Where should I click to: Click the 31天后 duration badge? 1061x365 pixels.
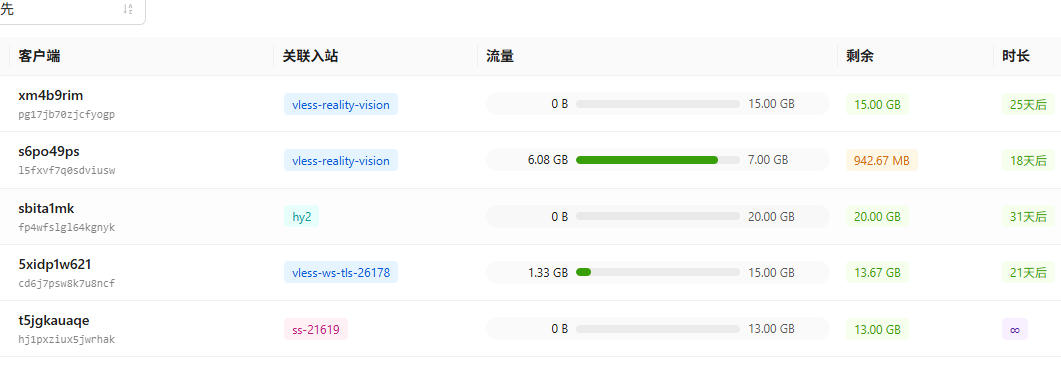point(1028,217)
